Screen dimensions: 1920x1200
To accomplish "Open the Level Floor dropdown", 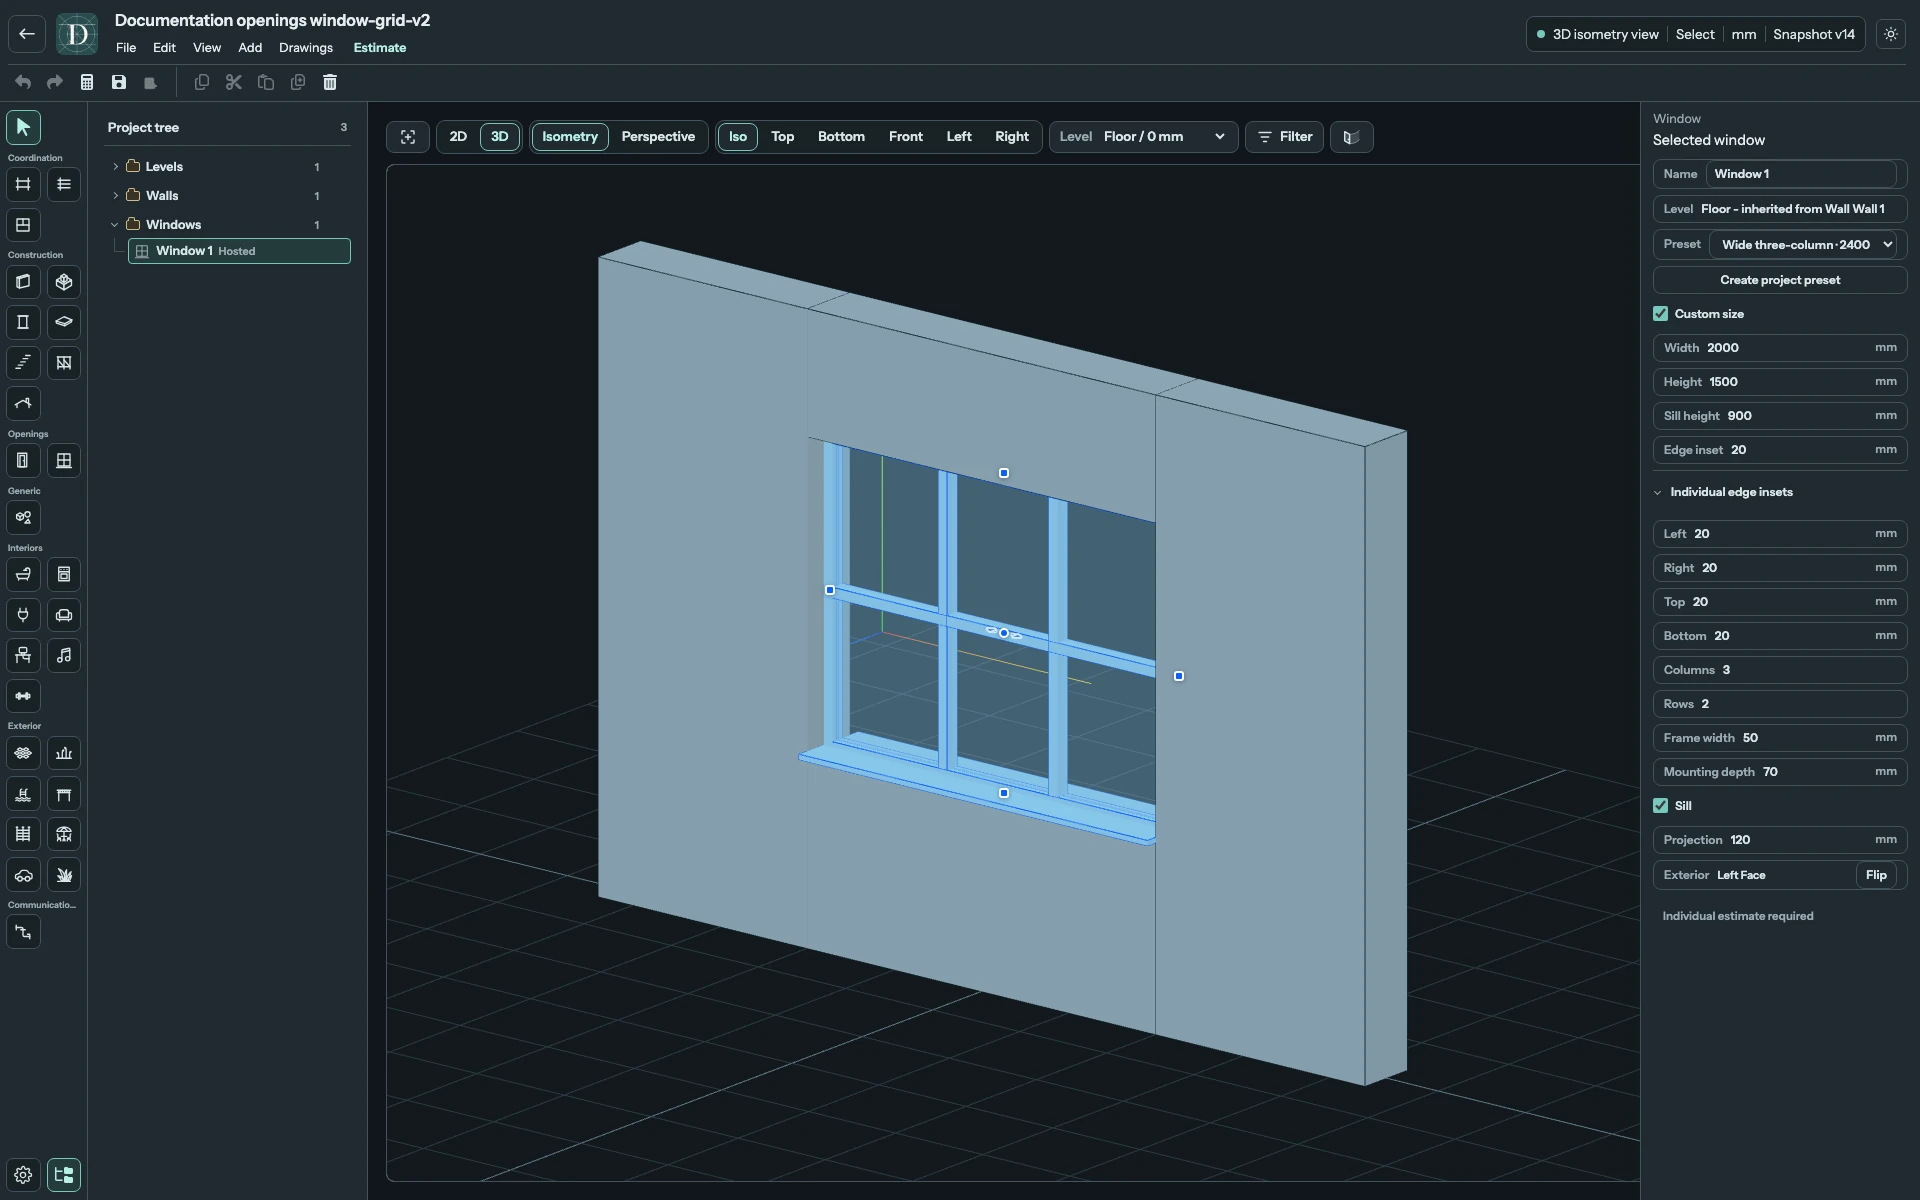I will [x=1144, y=137].
